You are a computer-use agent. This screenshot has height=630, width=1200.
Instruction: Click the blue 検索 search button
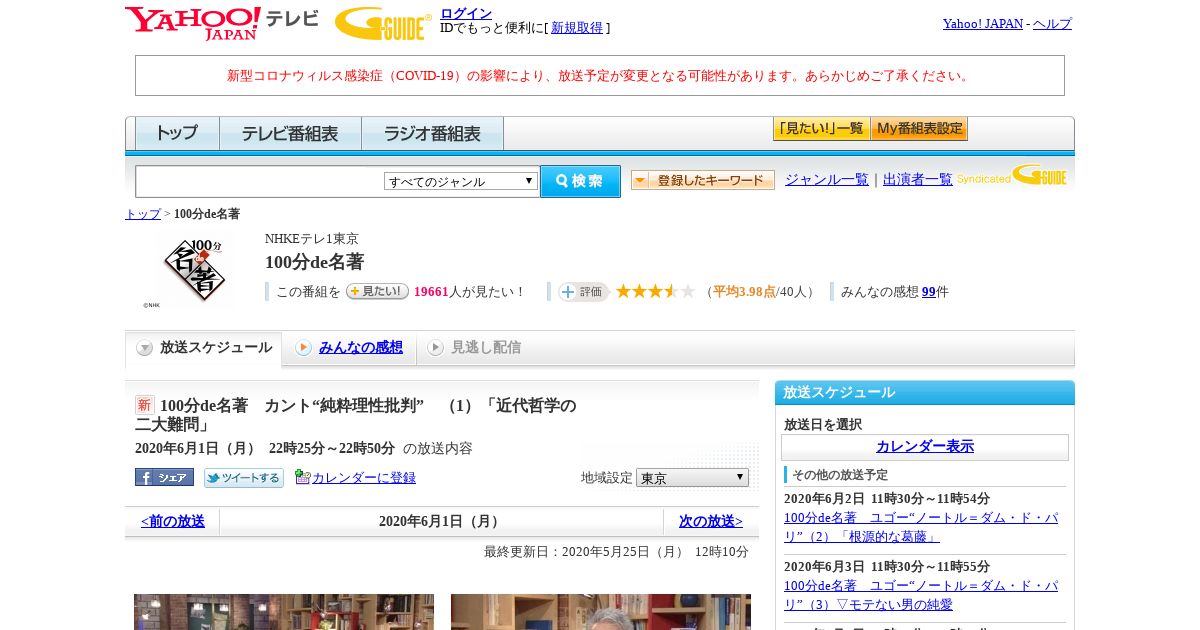pyautogui.click(x=580, y=181)
